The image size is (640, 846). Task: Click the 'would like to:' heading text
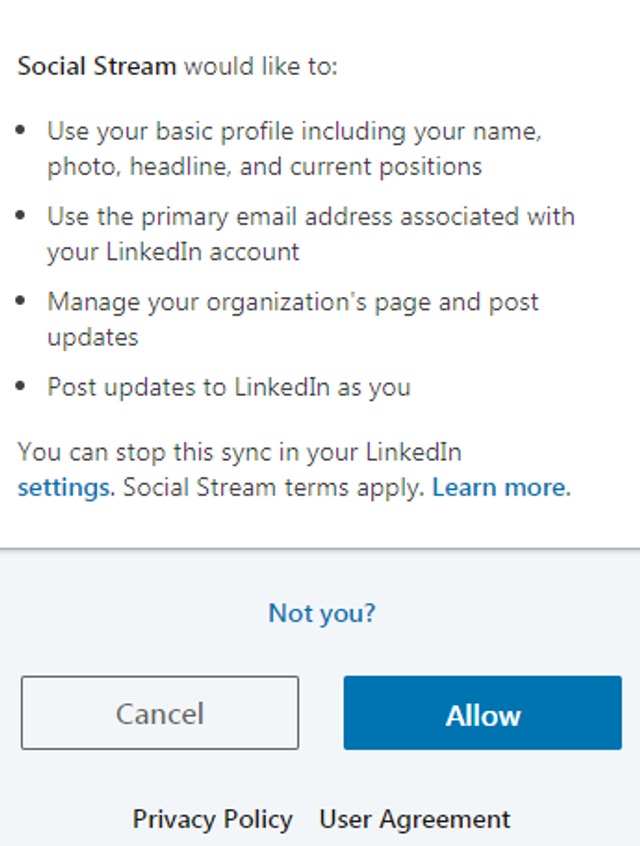click(x=261, y=66)
